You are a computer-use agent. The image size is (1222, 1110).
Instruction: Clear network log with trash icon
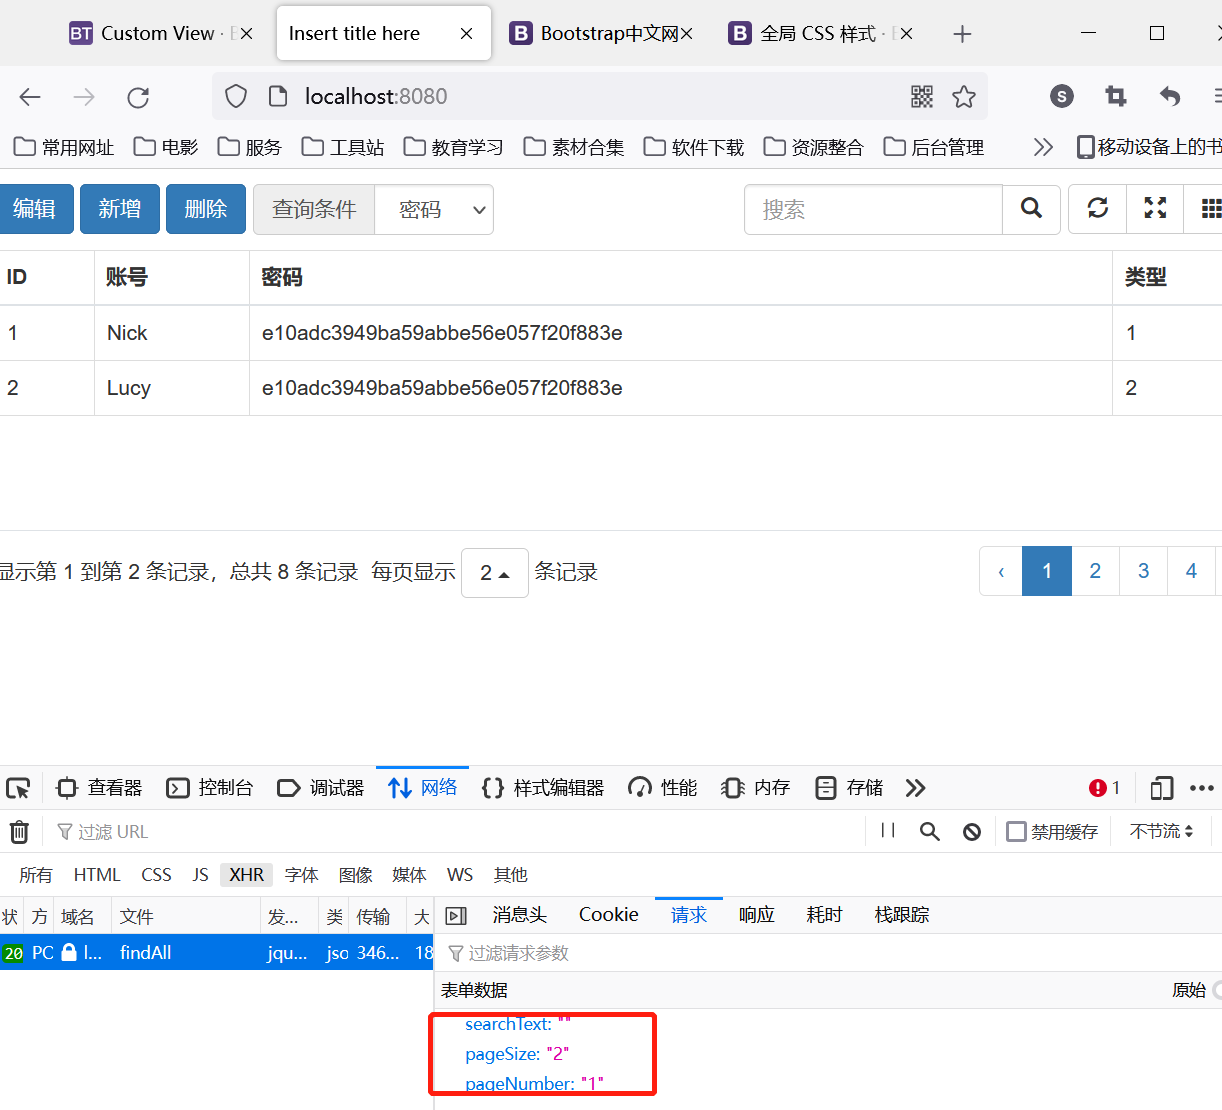[19, 832]
